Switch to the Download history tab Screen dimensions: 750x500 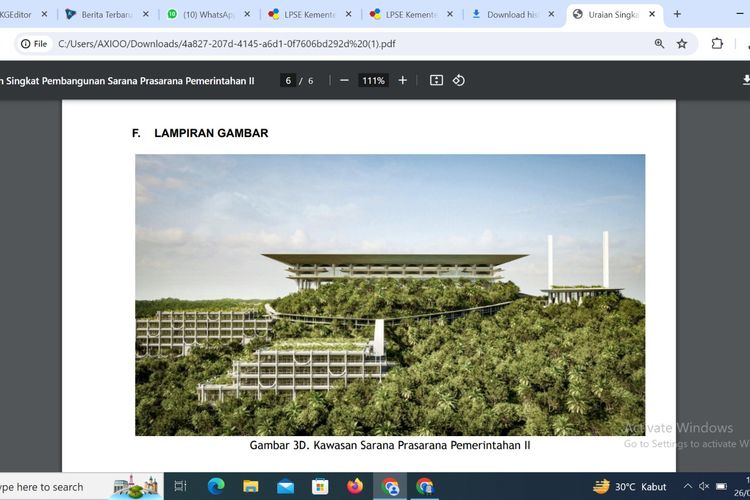510,15
